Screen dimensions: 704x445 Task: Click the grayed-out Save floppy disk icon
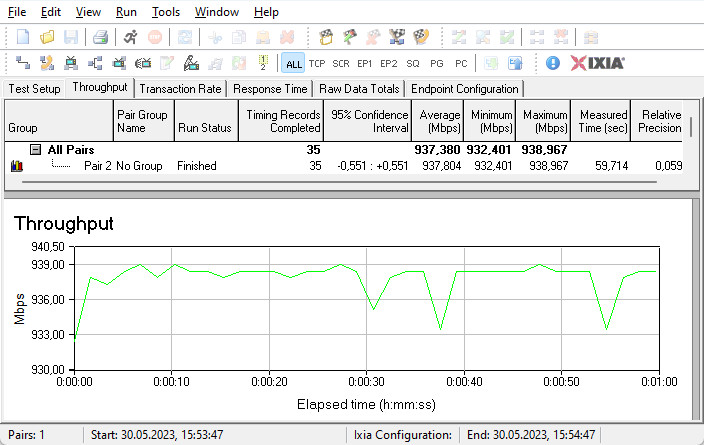click(71, 37)
